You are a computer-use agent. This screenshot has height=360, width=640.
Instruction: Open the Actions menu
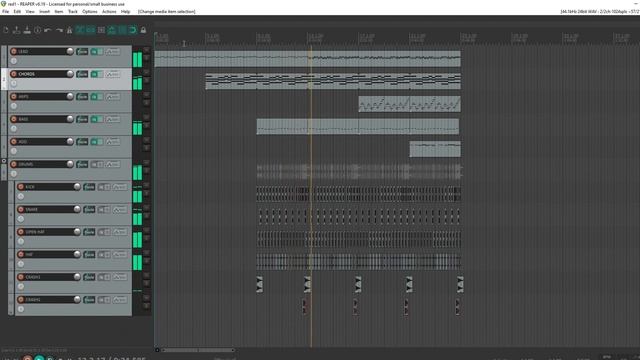pyautogui.click(x=109, y=11)
